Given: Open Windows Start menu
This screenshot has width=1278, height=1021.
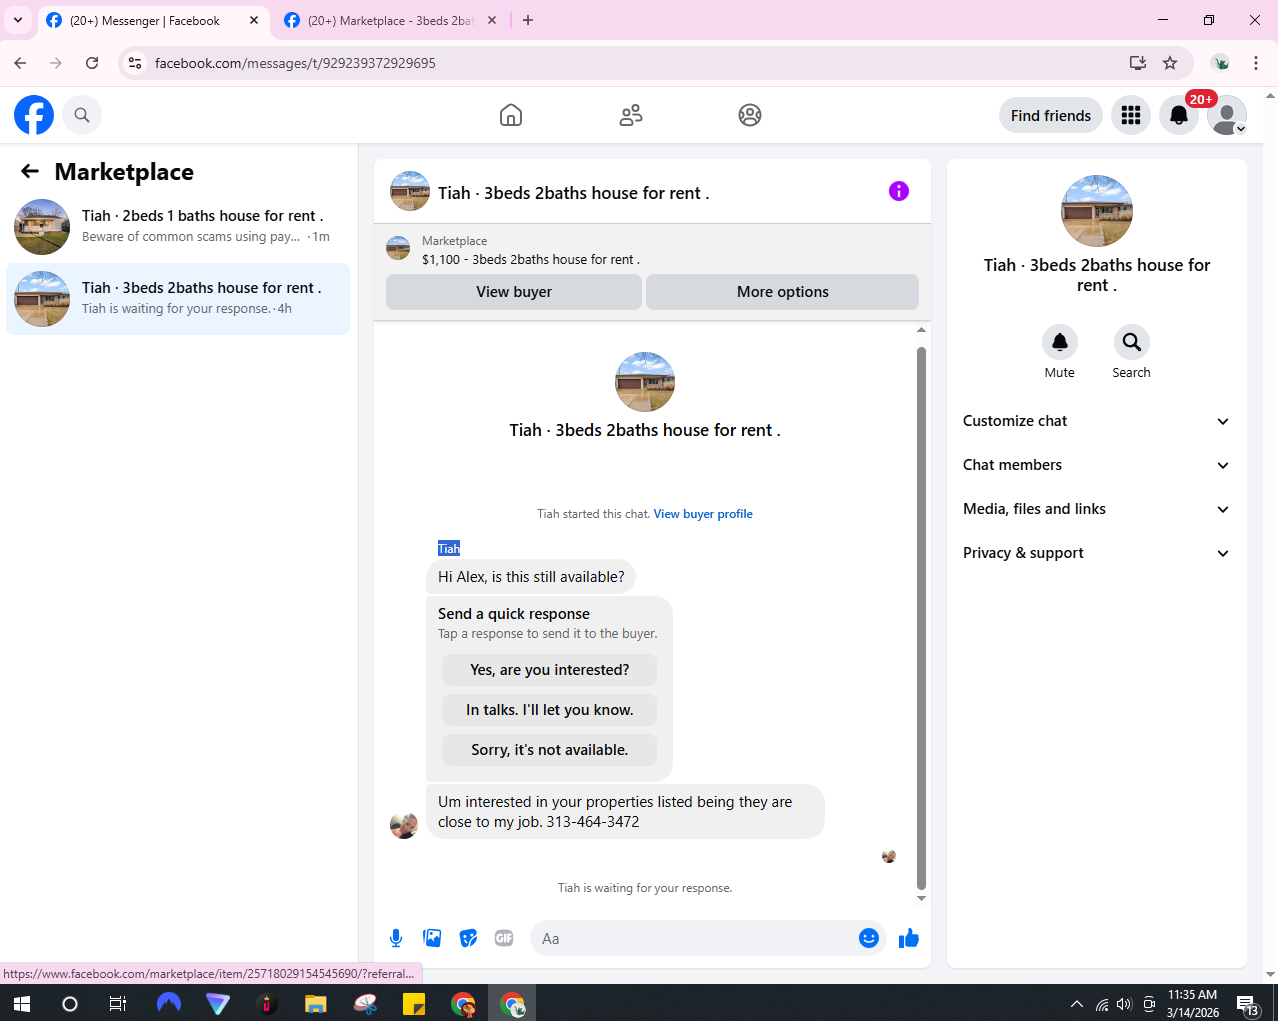Looking at the screenshot, I should 21,1003.
